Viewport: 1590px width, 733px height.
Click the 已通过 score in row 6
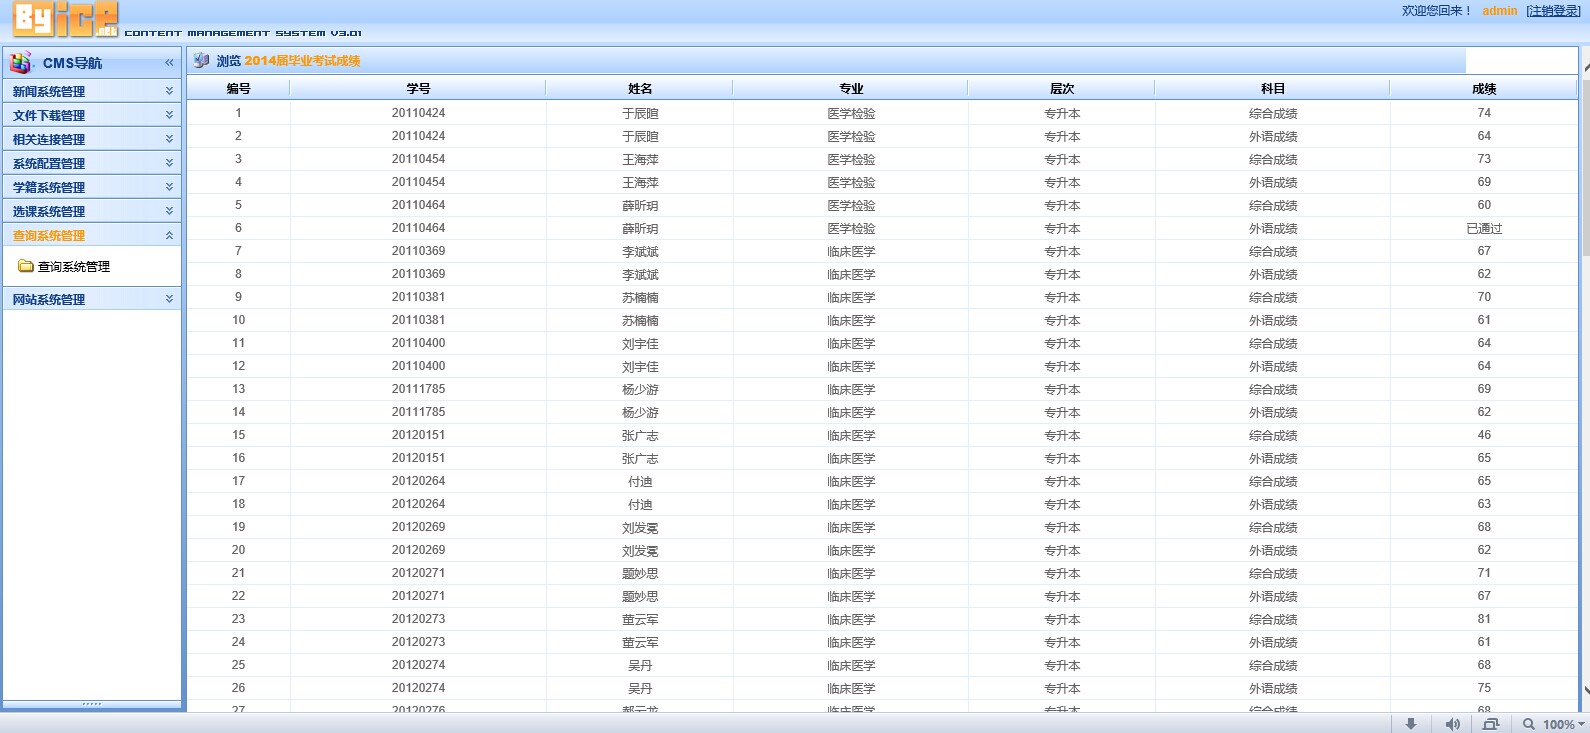[1484, 228]
